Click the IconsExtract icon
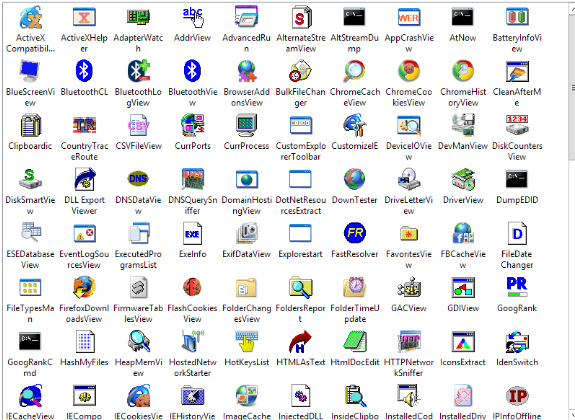The width and height of the screenshot is (575, 420). pyautogui.click(x=463, y=341)
